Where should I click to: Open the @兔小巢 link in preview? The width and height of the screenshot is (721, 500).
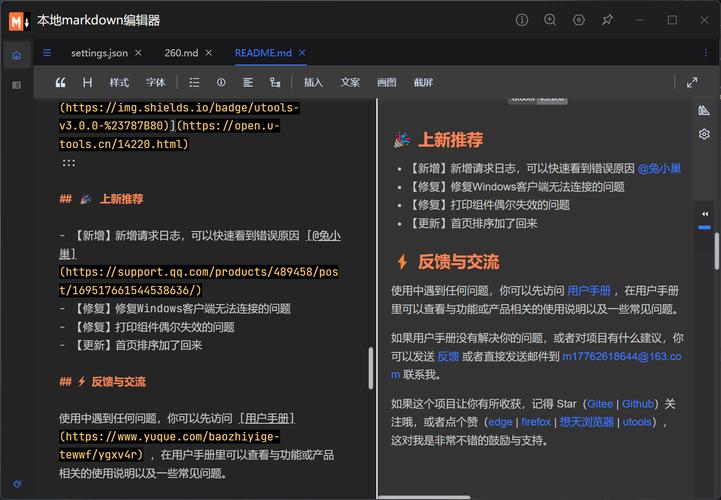click(x=659, y=169)
